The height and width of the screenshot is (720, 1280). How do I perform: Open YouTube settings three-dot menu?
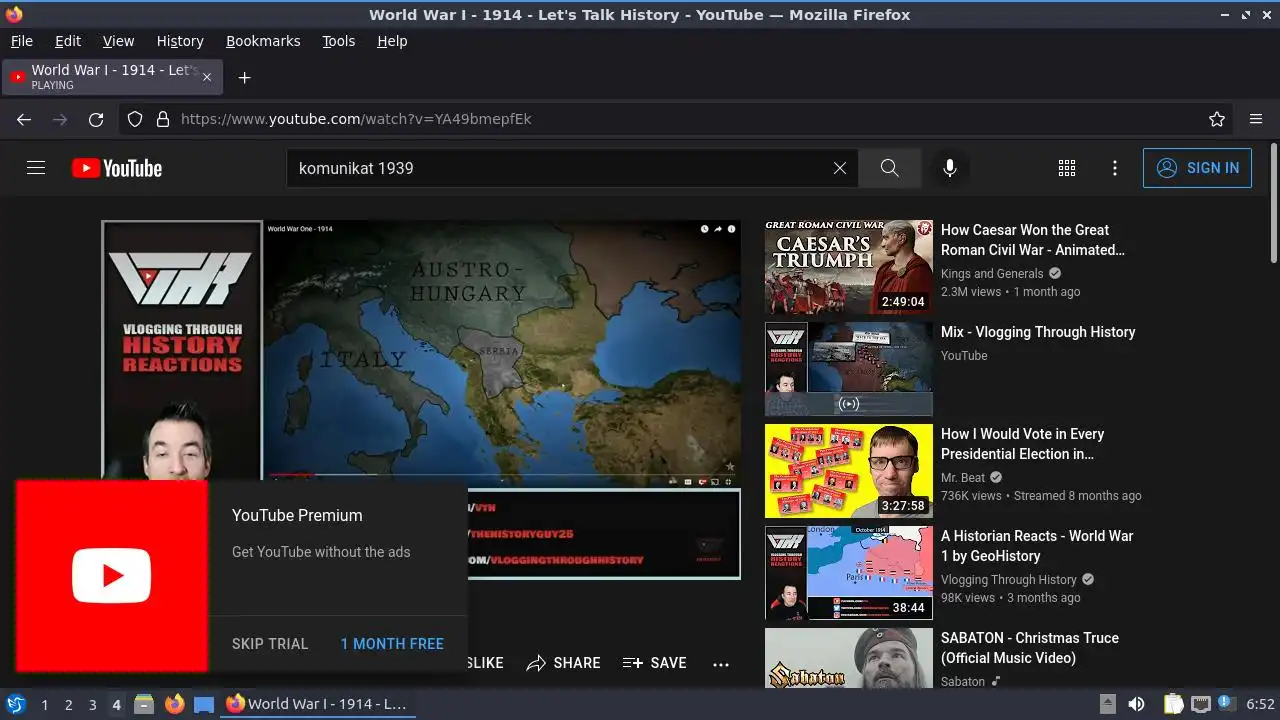pyautogui.click(x=1115, y=168)
